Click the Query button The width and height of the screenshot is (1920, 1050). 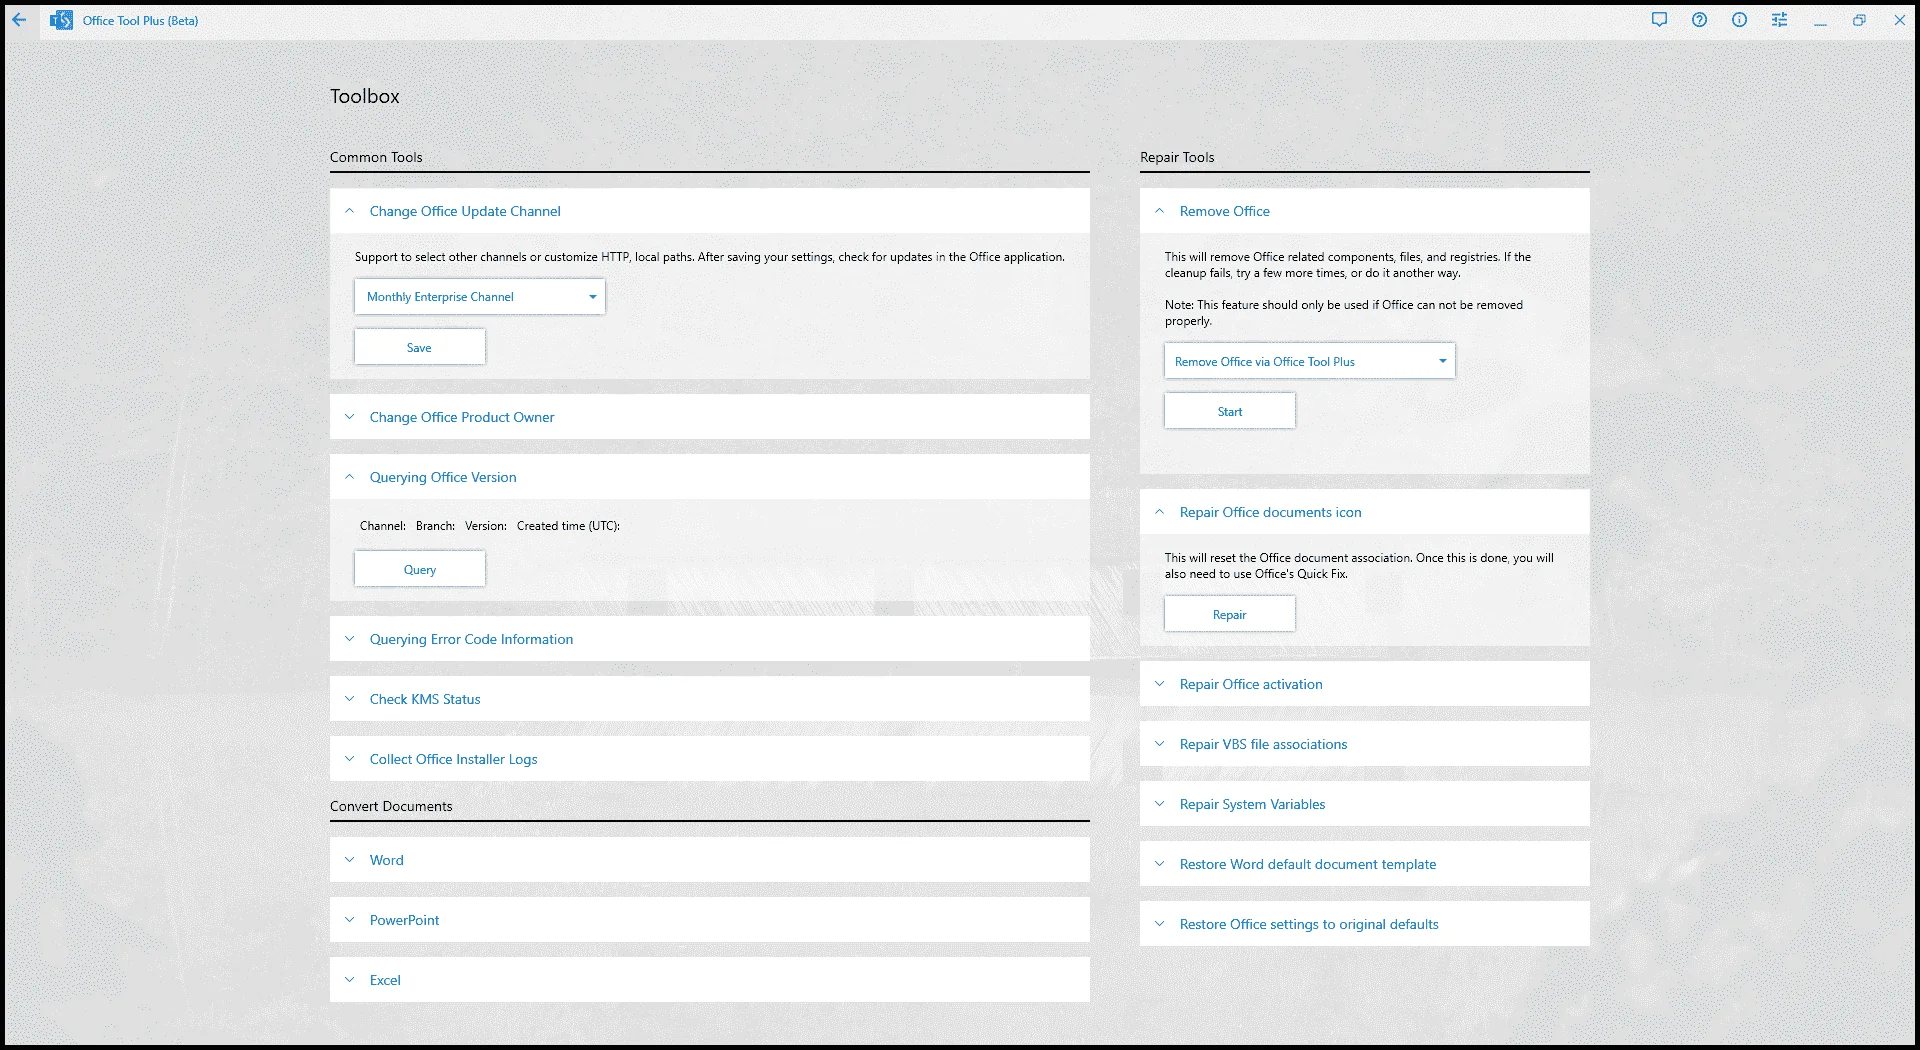pos(420,569)
